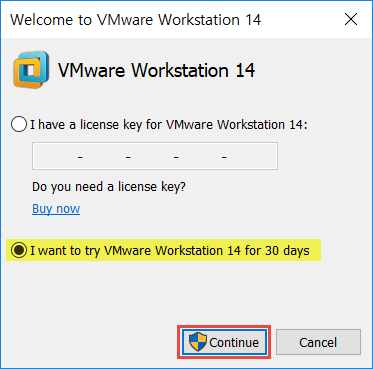Image resolution: width=373 pixels, height=369 pixels.
Task: Click the last dash in the license key field
Action: [x=224, y=157]
